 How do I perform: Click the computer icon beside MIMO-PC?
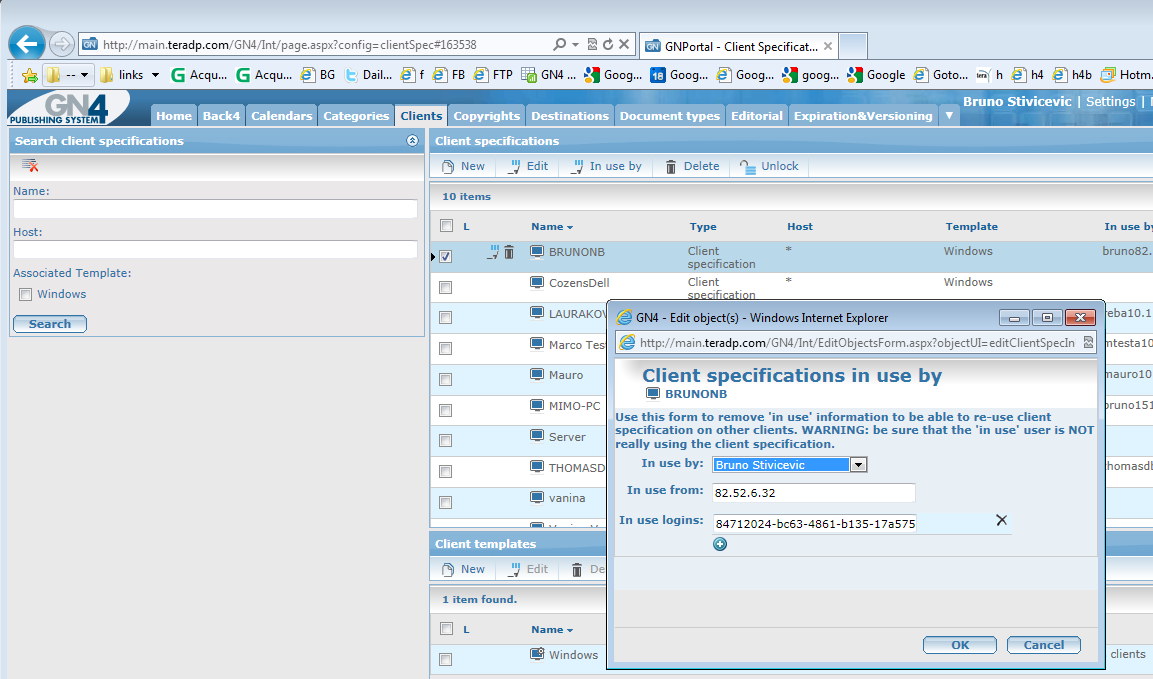pos(538,405)
